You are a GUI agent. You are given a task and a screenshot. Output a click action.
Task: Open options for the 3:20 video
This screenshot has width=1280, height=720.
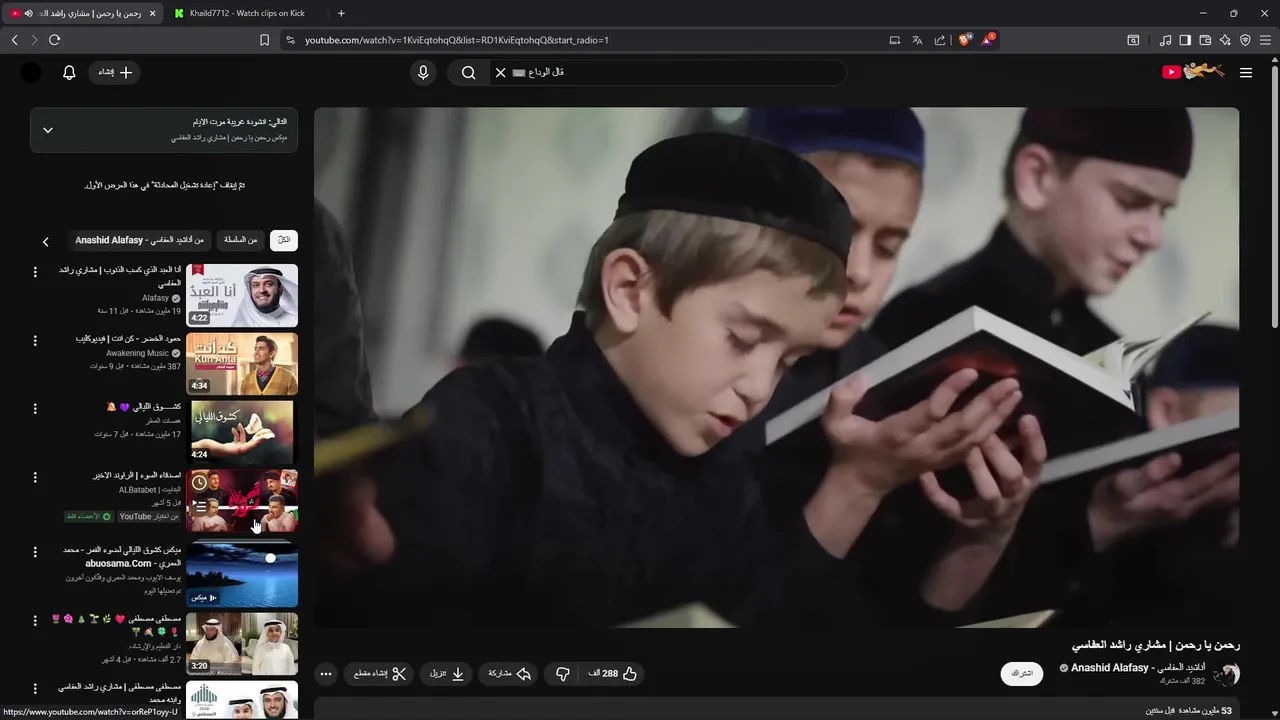[x=35, y=620]
